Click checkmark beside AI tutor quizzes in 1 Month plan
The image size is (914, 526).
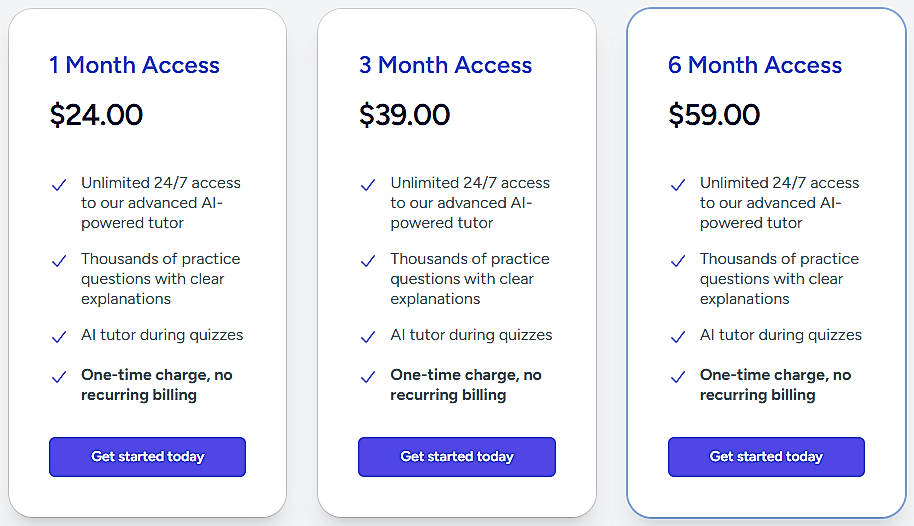(x=59, y=337)
